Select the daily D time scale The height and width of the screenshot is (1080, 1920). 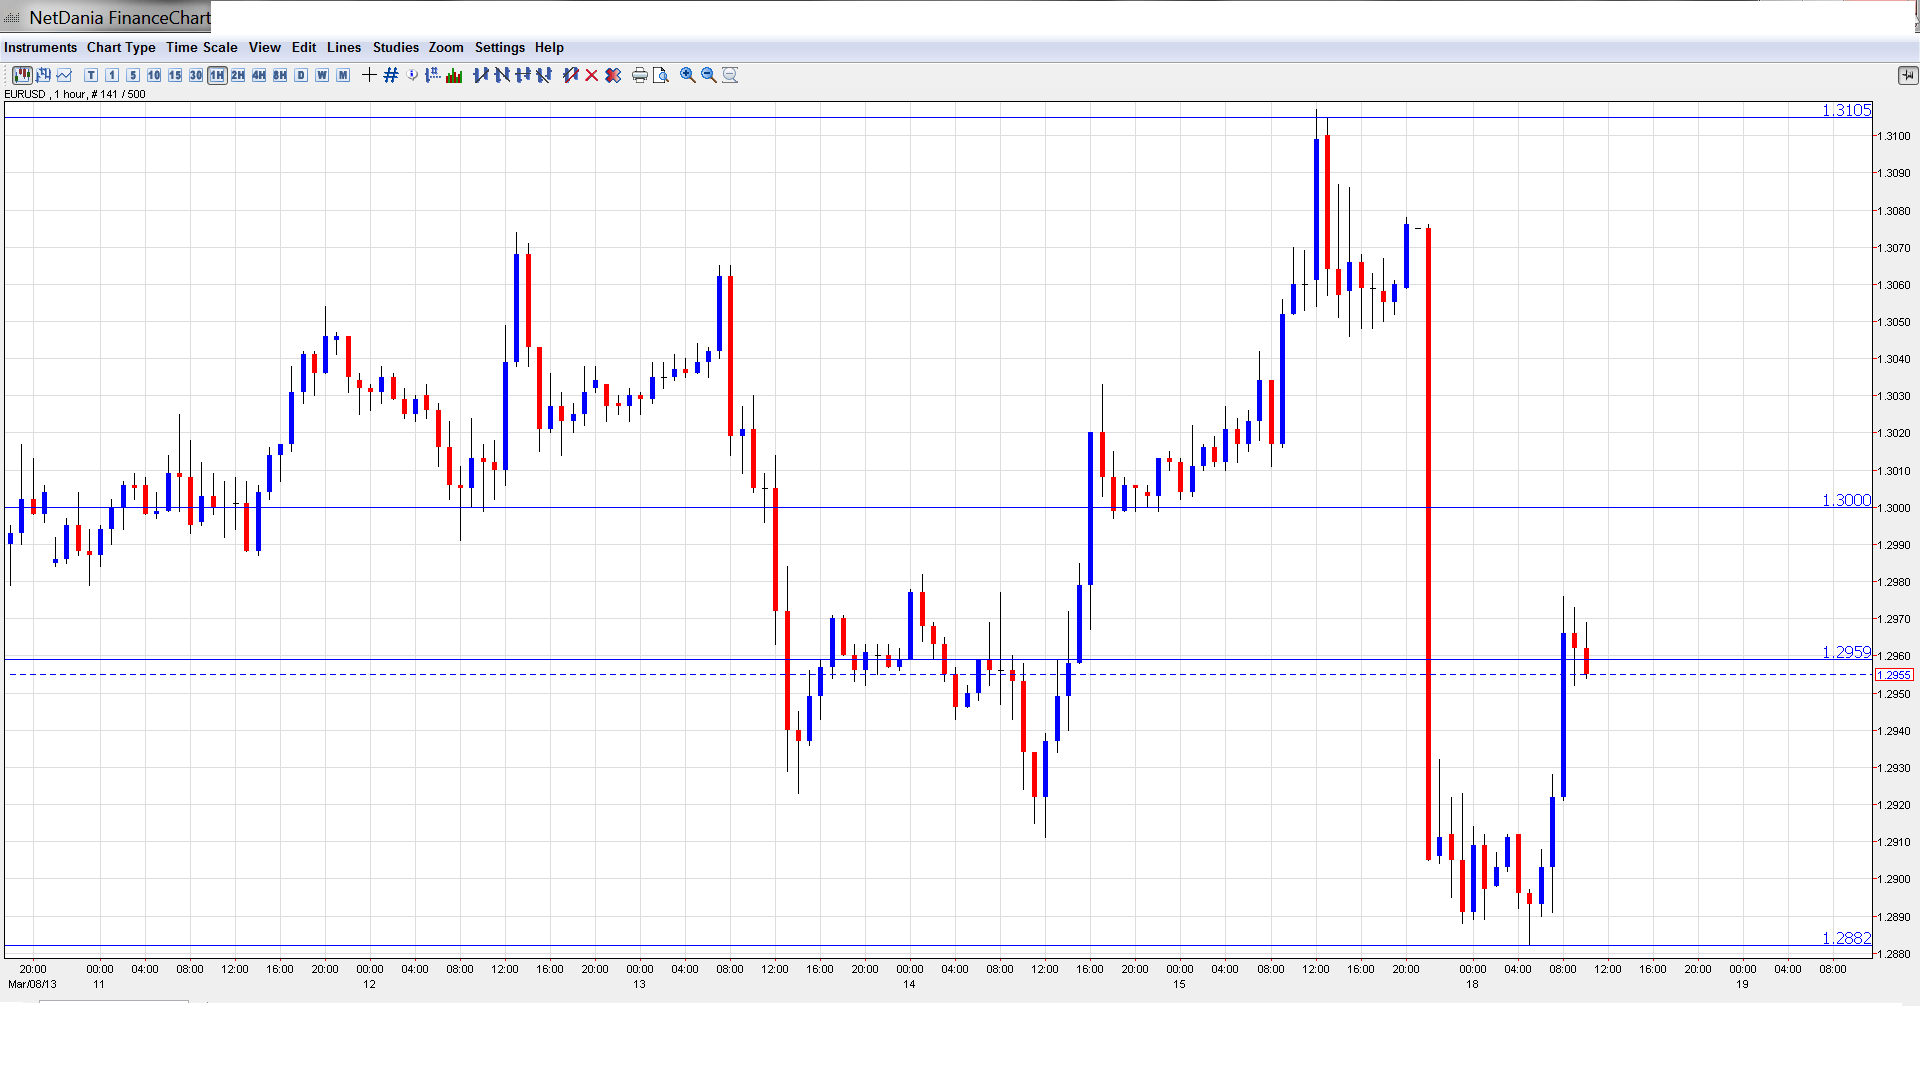(301, 75)
